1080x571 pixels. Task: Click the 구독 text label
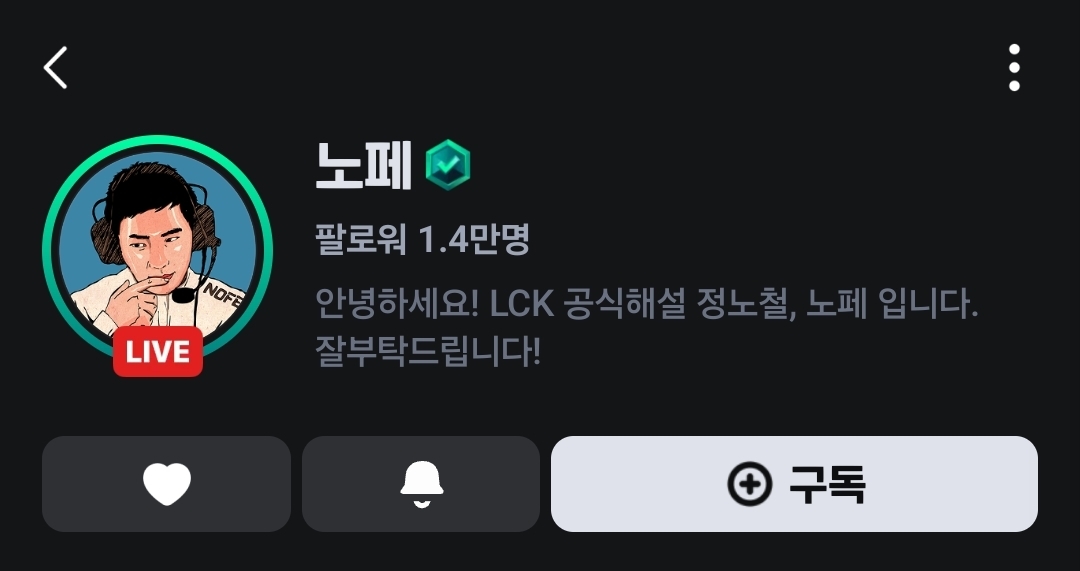827,484
